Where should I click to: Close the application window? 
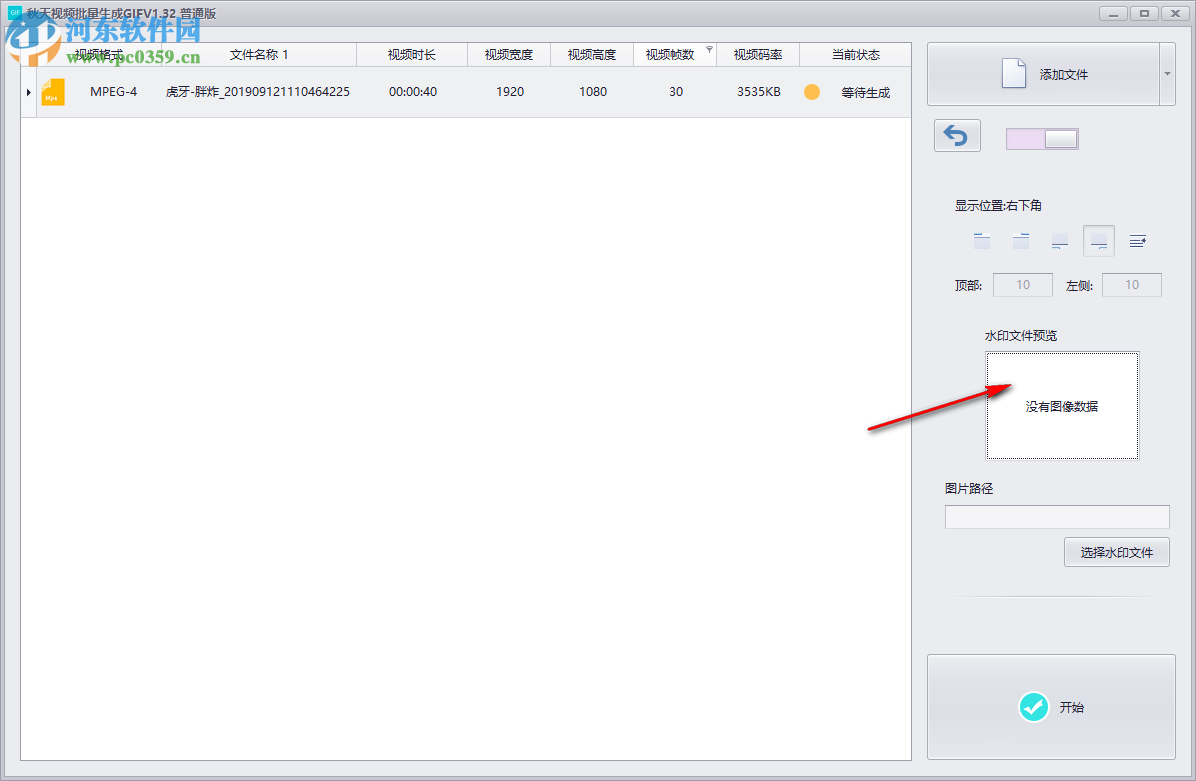[x=1175, y=14]
